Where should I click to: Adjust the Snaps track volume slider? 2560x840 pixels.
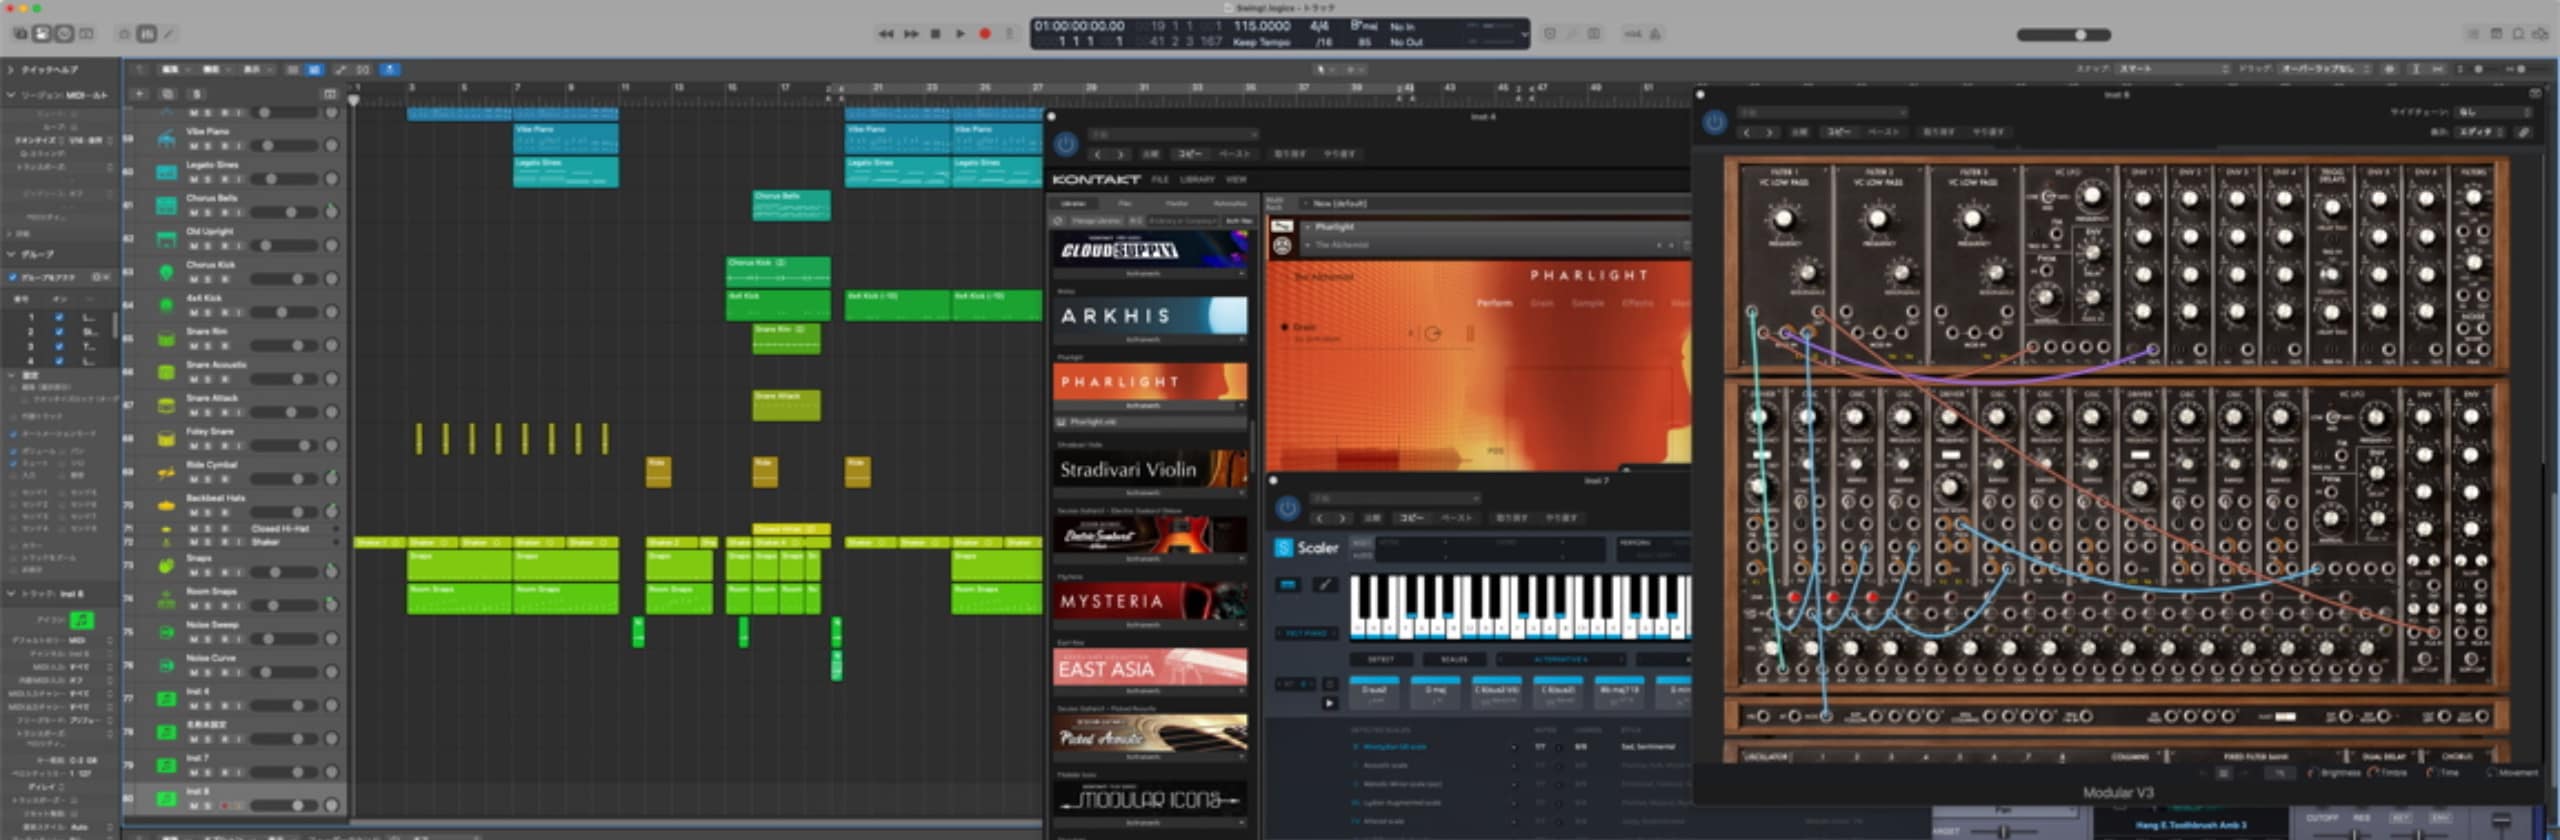[x=283, y=572]
